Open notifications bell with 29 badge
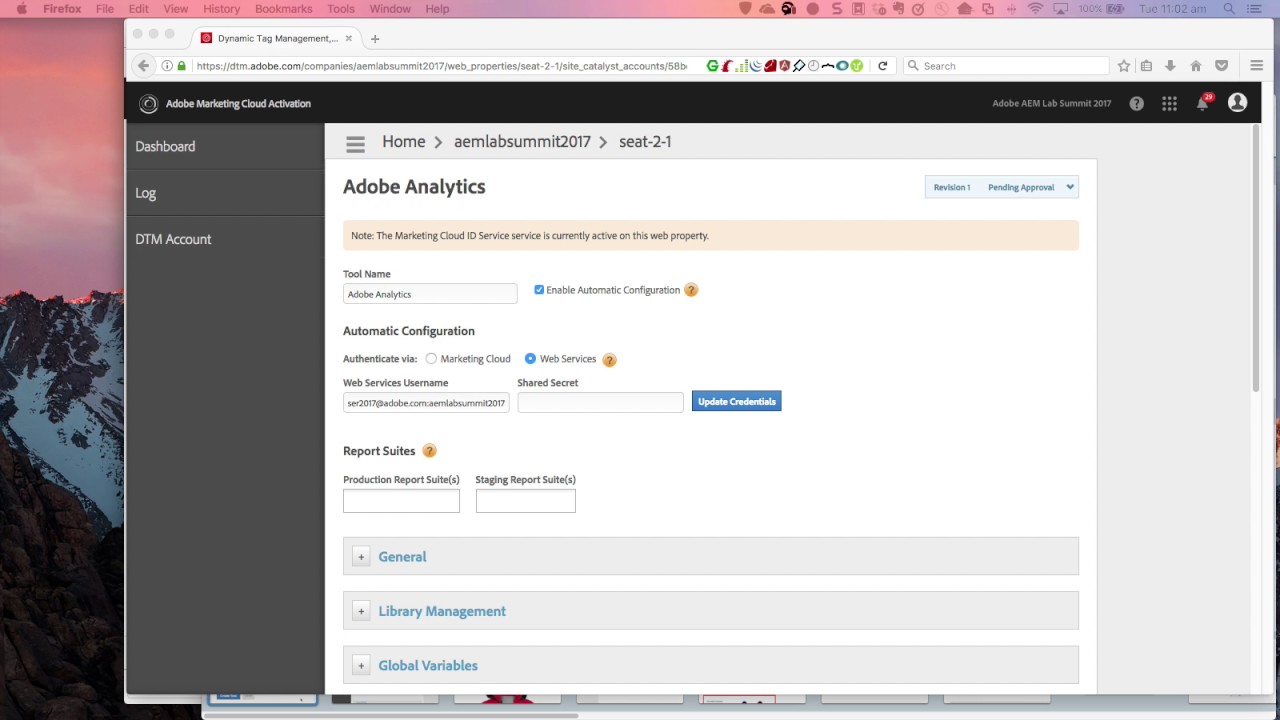Image resolution: width=1280 pixels, height=720 pixels. coord(1203,103)
